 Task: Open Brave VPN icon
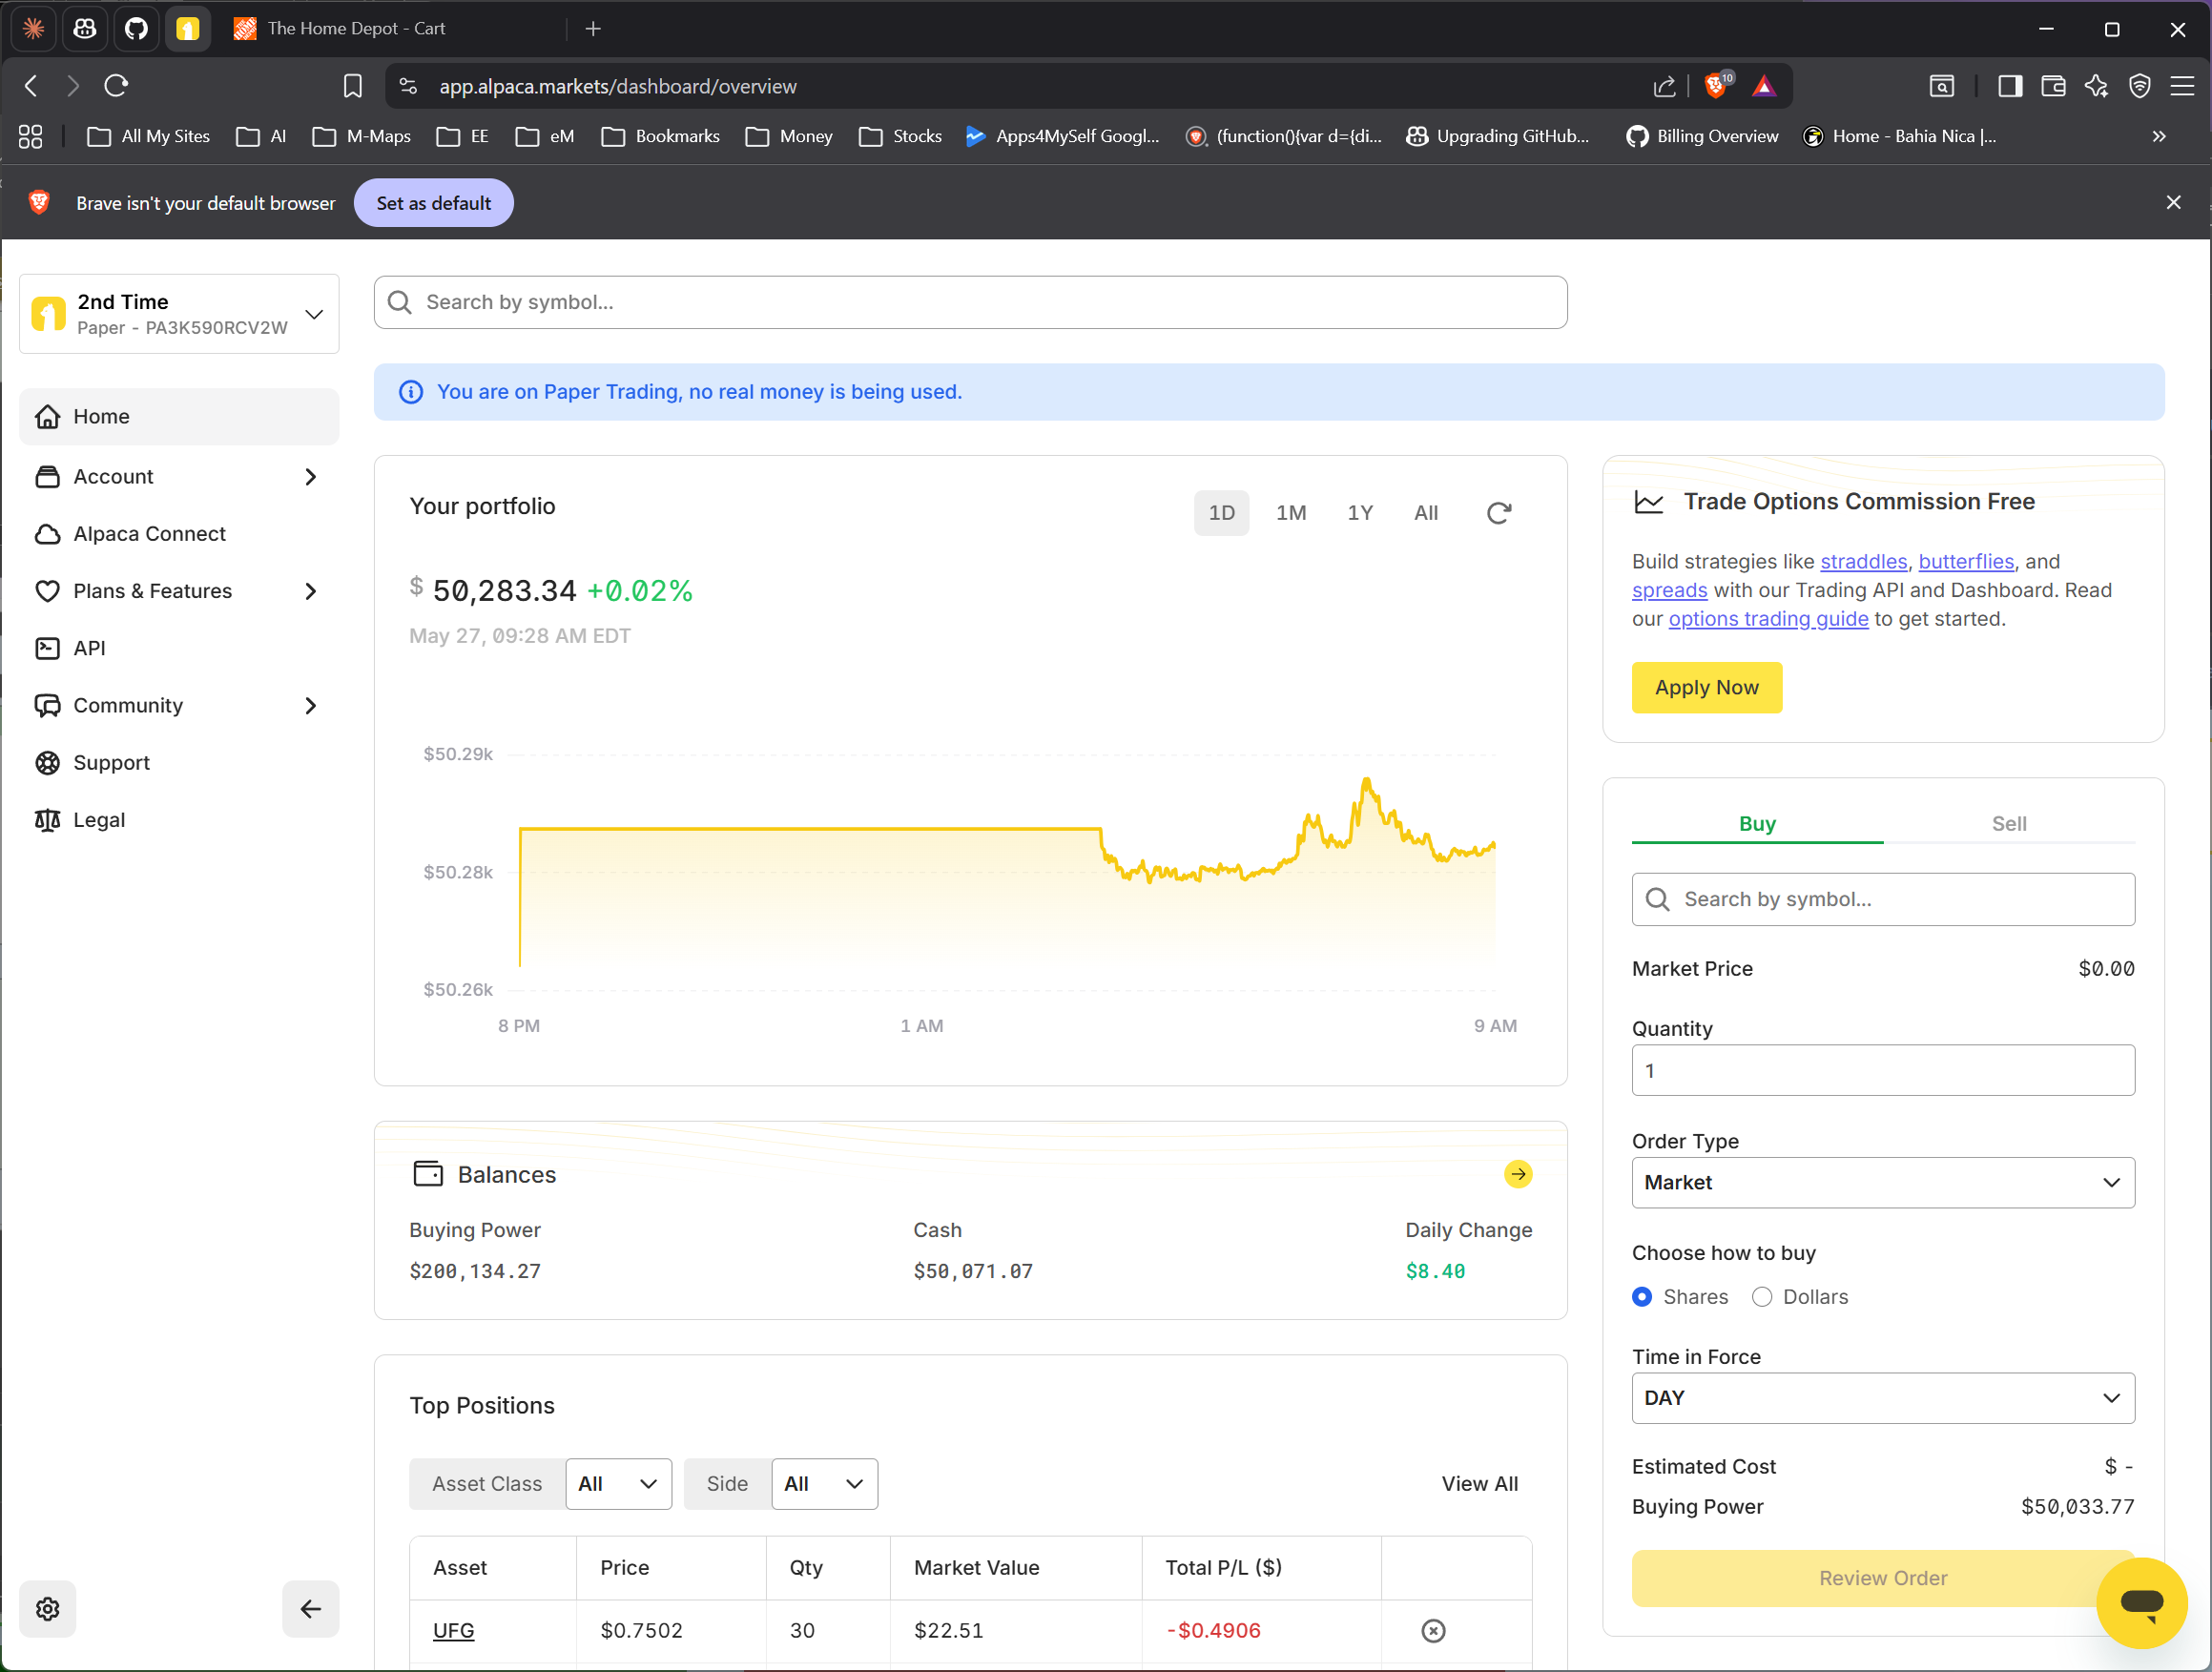(2139, 86)
